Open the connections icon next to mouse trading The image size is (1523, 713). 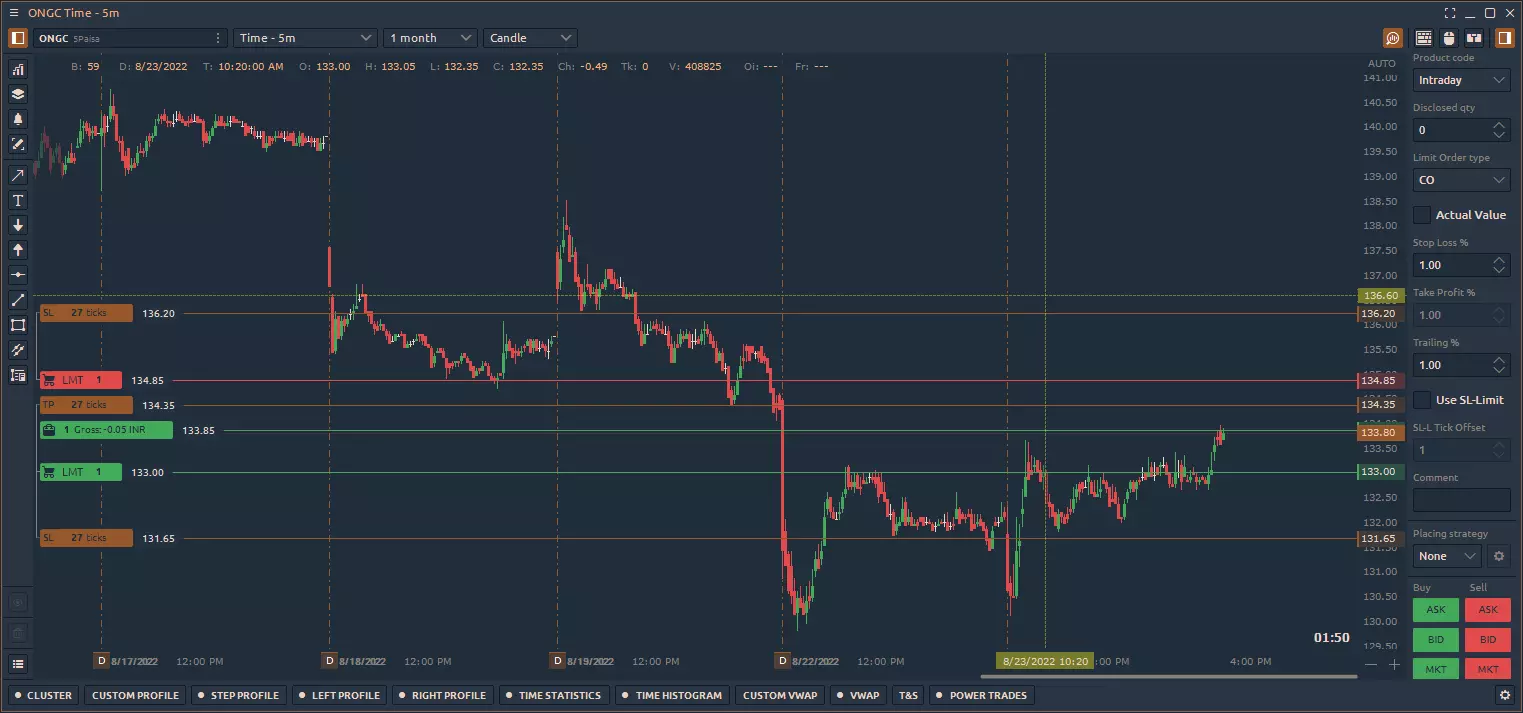coord(1473,38)
